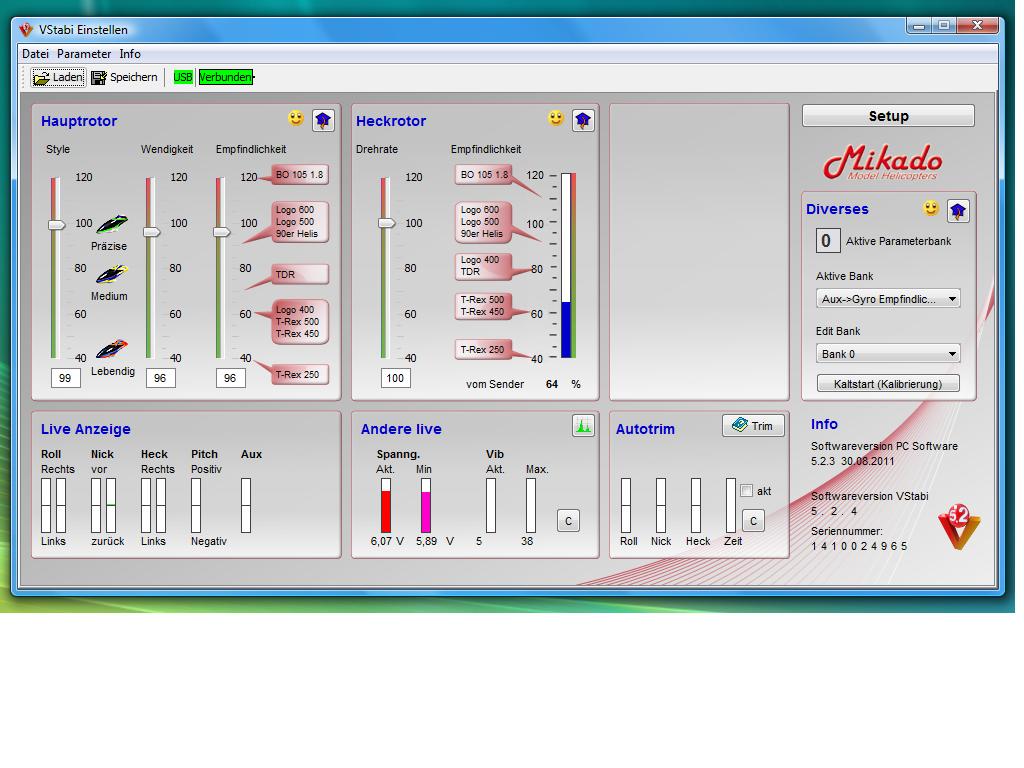
Task: Click the Trim button in Autotrim
Action: (x=753, y=426)
